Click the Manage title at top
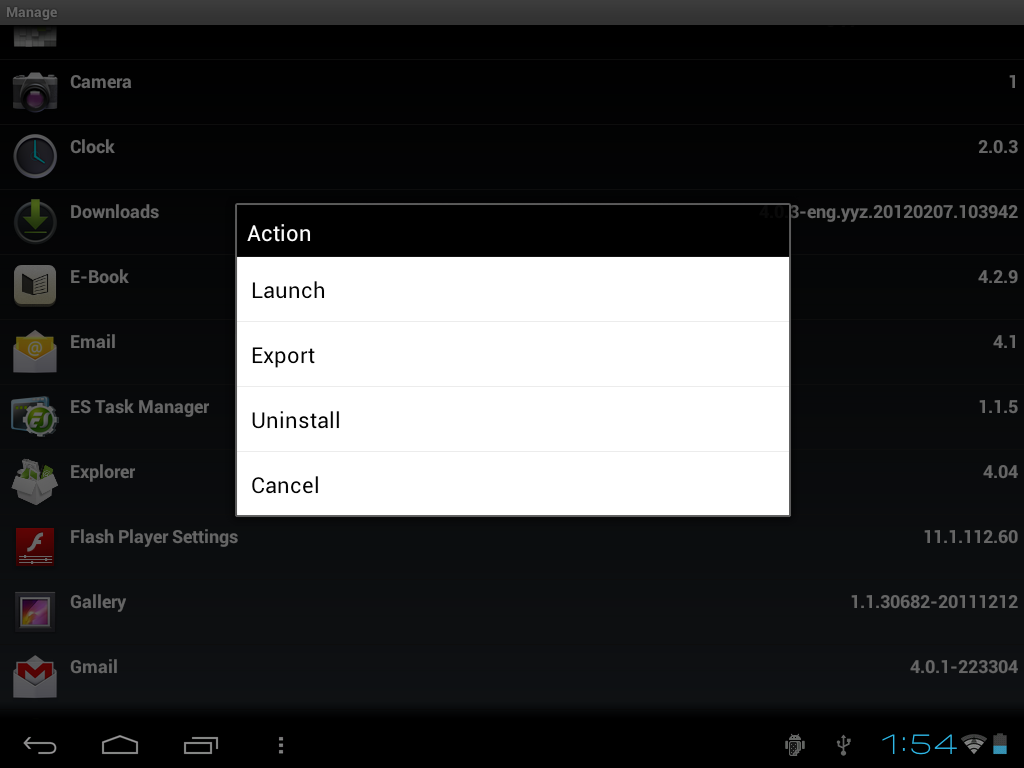This screenshot has height=768, width=1024. pyautogui.click(x=31, y=12)
